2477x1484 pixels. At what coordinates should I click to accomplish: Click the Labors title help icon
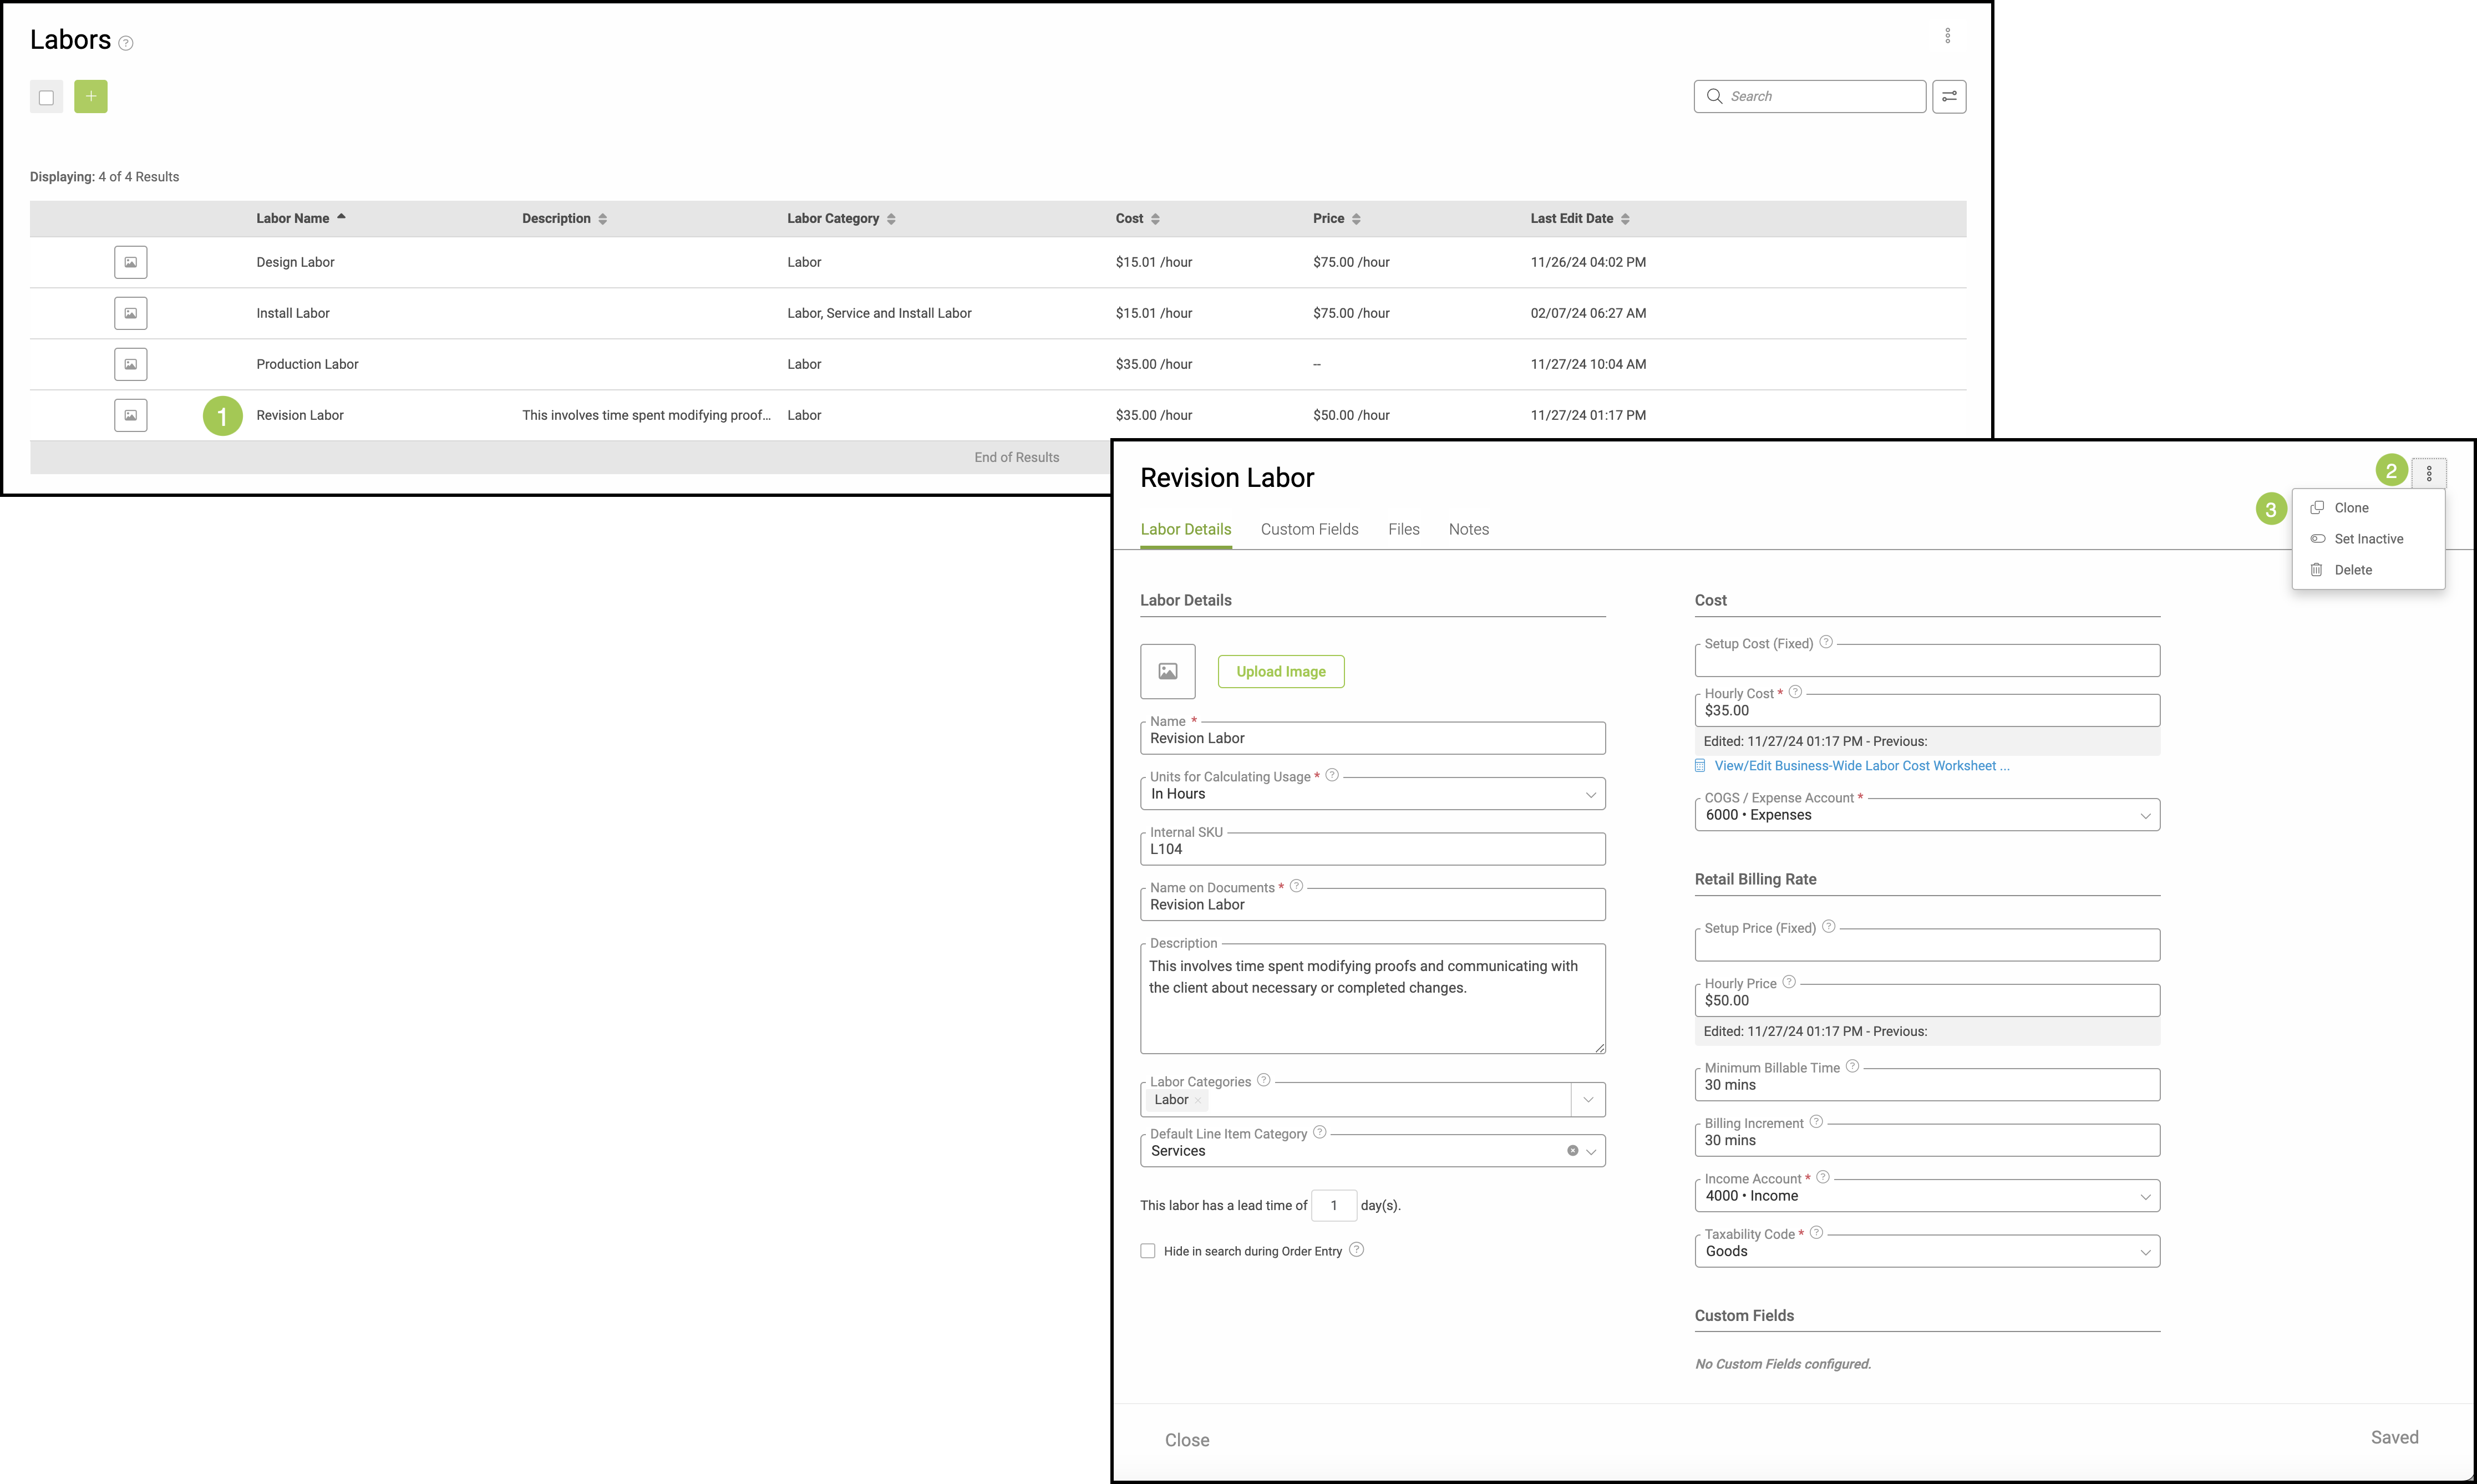126,43
